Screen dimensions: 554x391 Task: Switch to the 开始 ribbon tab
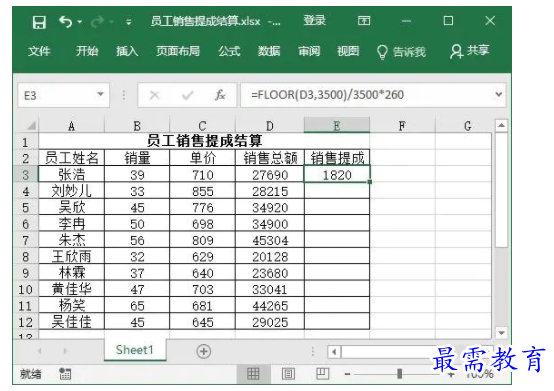pyautogui.click(x=87, y=51)
